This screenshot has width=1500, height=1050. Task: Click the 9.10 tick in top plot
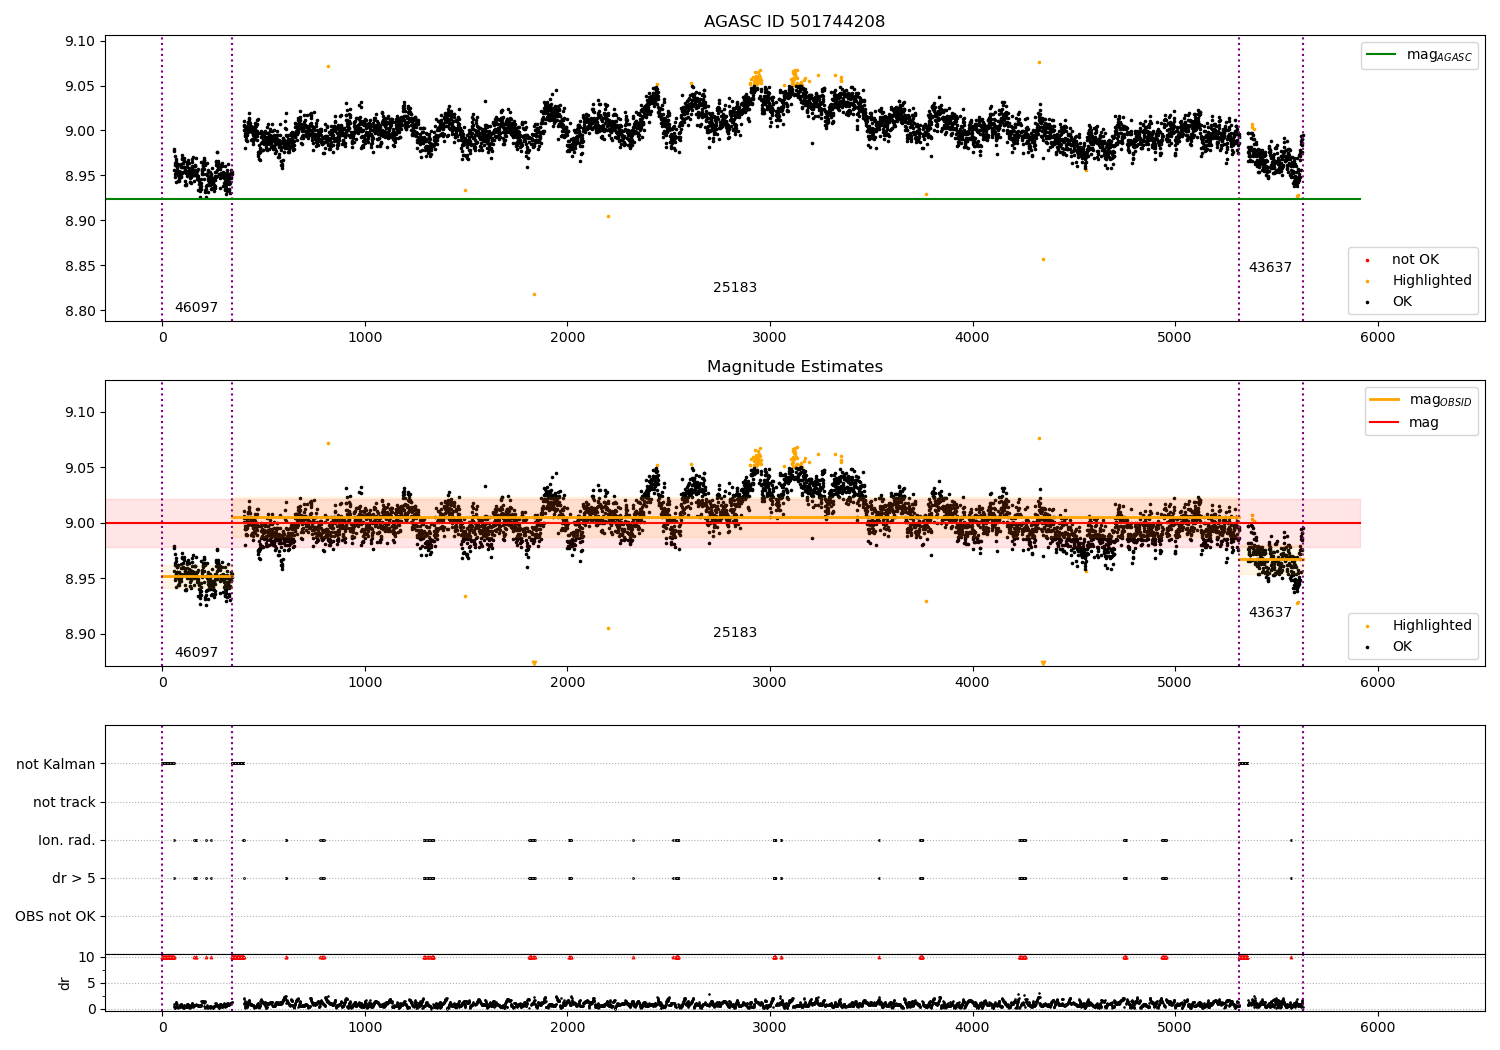pos(81,42)
